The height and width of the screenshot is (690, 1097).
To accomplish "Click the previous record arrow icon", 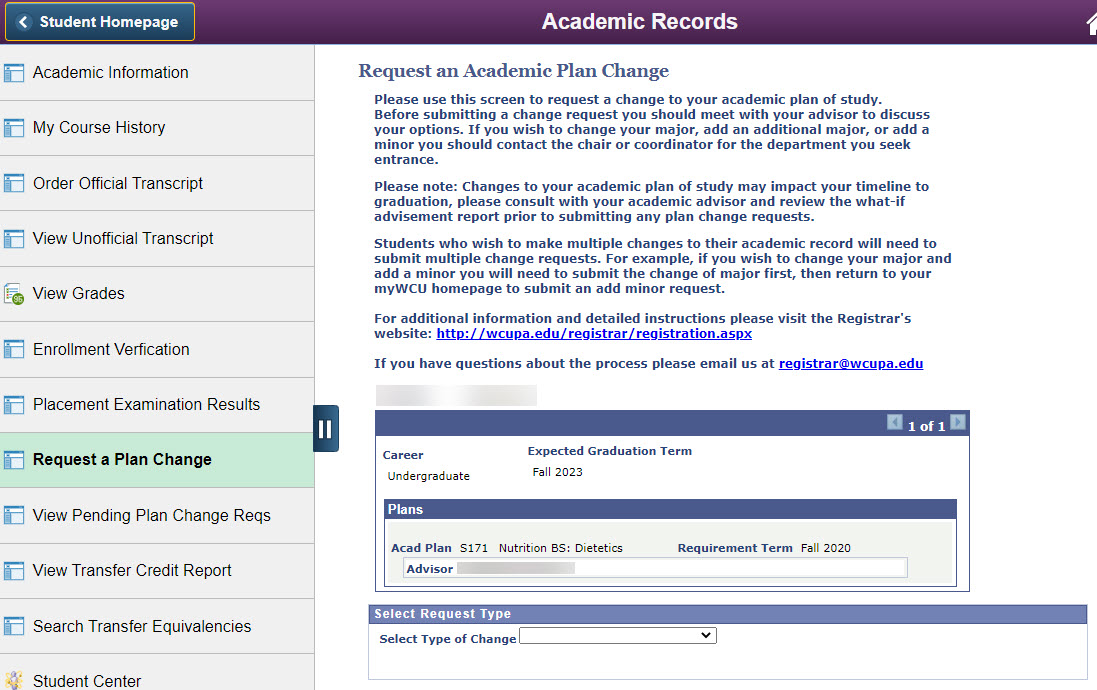I will 895,423.
